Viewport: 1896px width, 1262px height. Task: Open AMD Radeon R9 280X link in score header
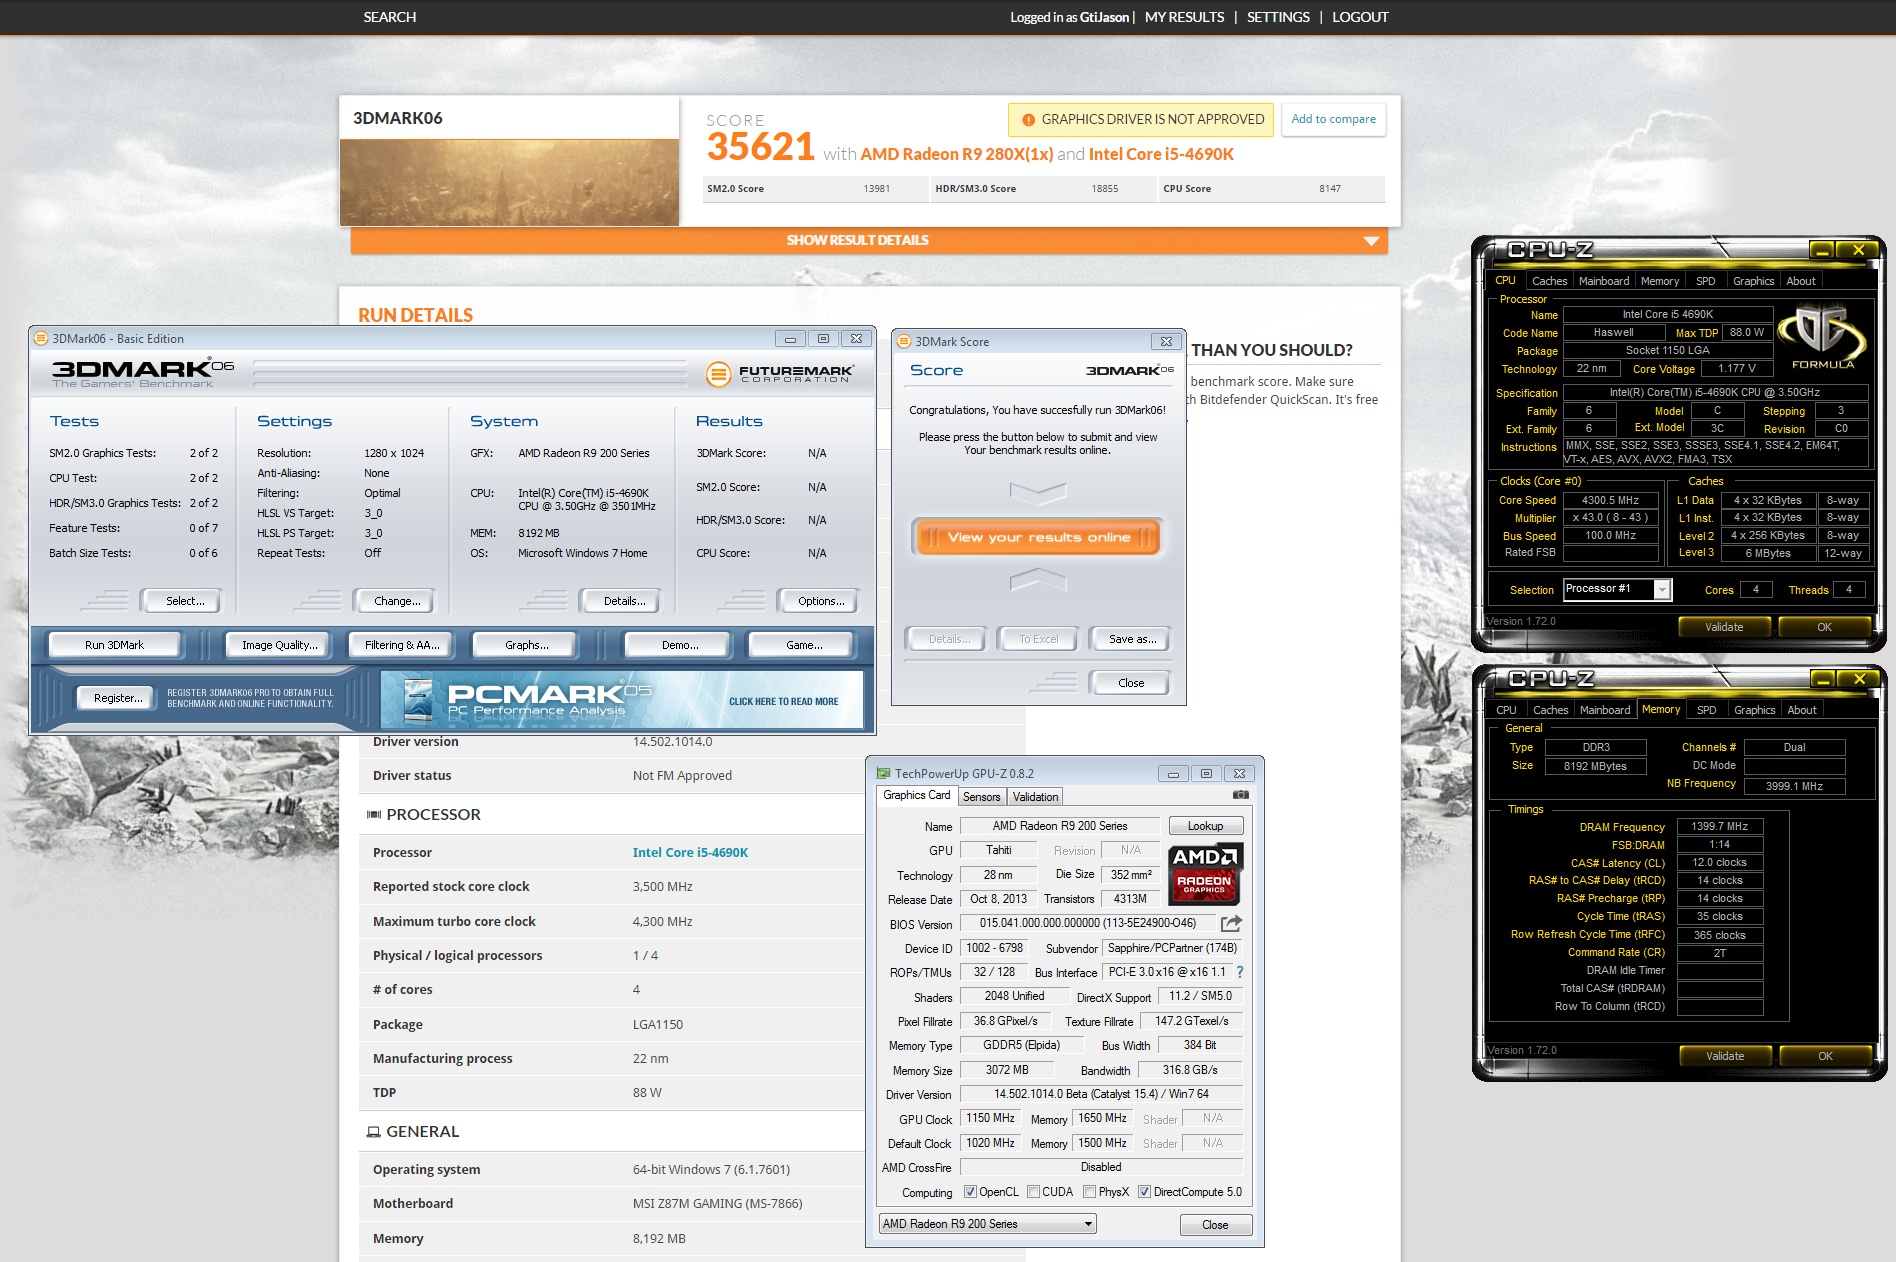click(x=957, y=154)
